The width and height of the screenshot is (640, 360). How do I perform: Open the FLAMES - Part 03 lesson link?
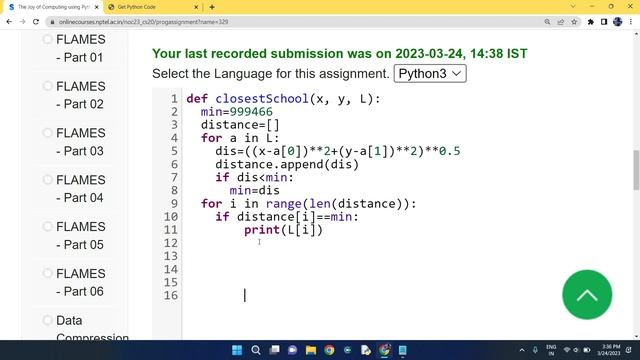point(81,142)
